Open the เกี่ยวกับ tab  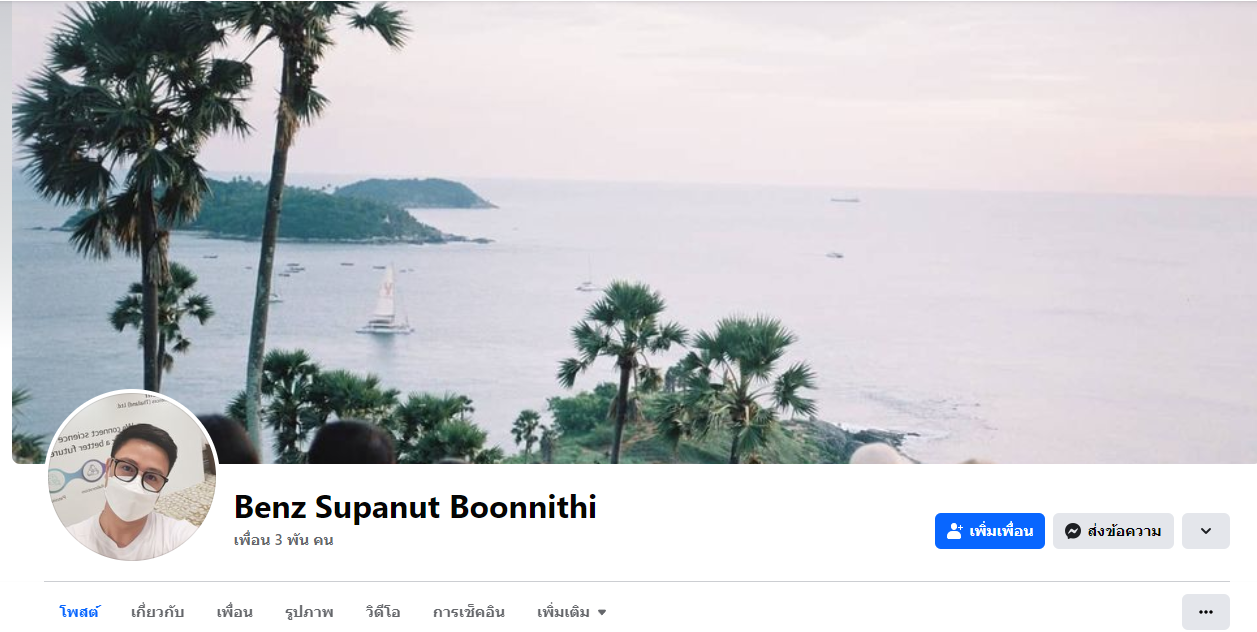click(x=158, y=612)
